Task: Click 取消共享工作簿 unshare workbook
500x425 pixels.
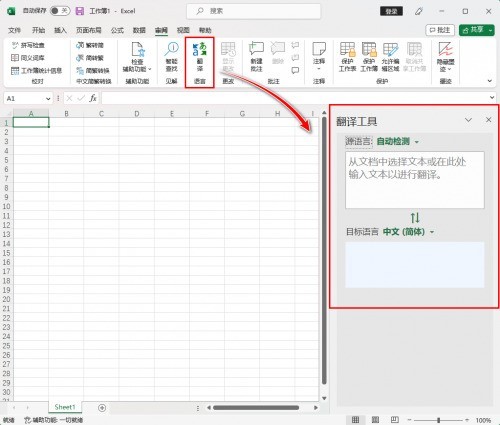Action: (414, 57)
